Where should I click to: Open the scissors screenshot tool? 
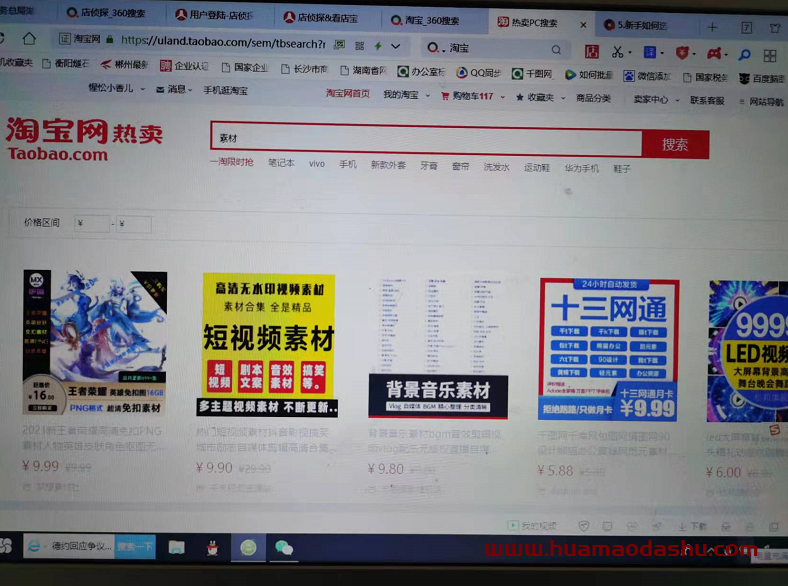tap(617, 52)
